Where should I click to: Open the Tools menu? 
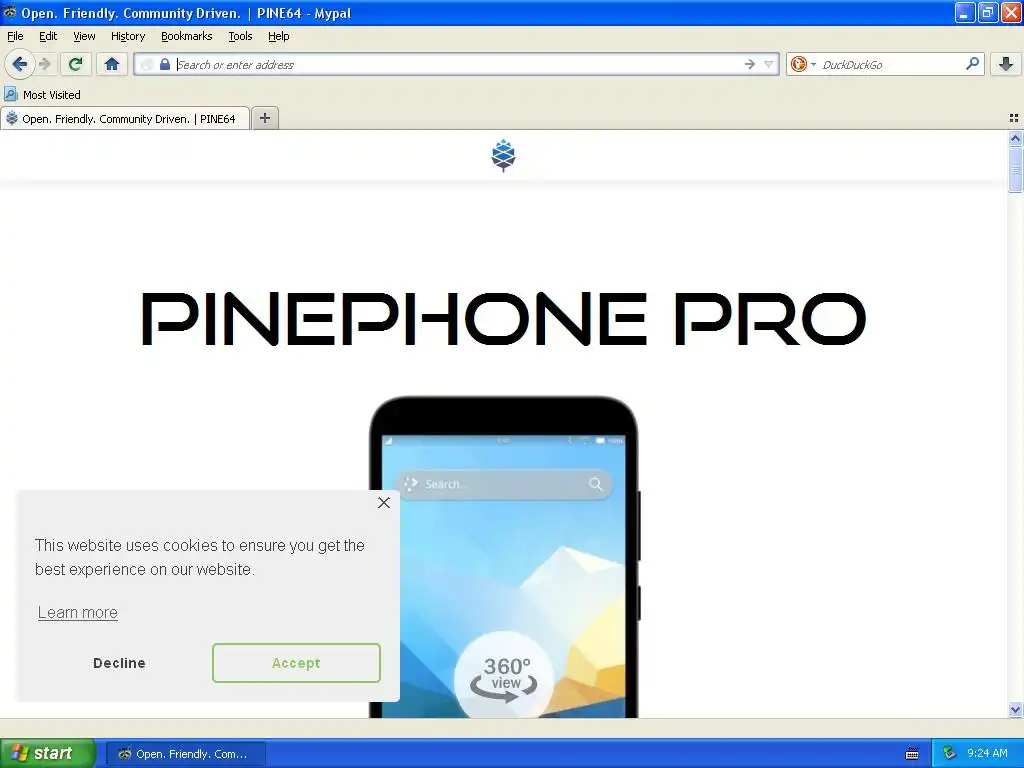coord(240,36)
